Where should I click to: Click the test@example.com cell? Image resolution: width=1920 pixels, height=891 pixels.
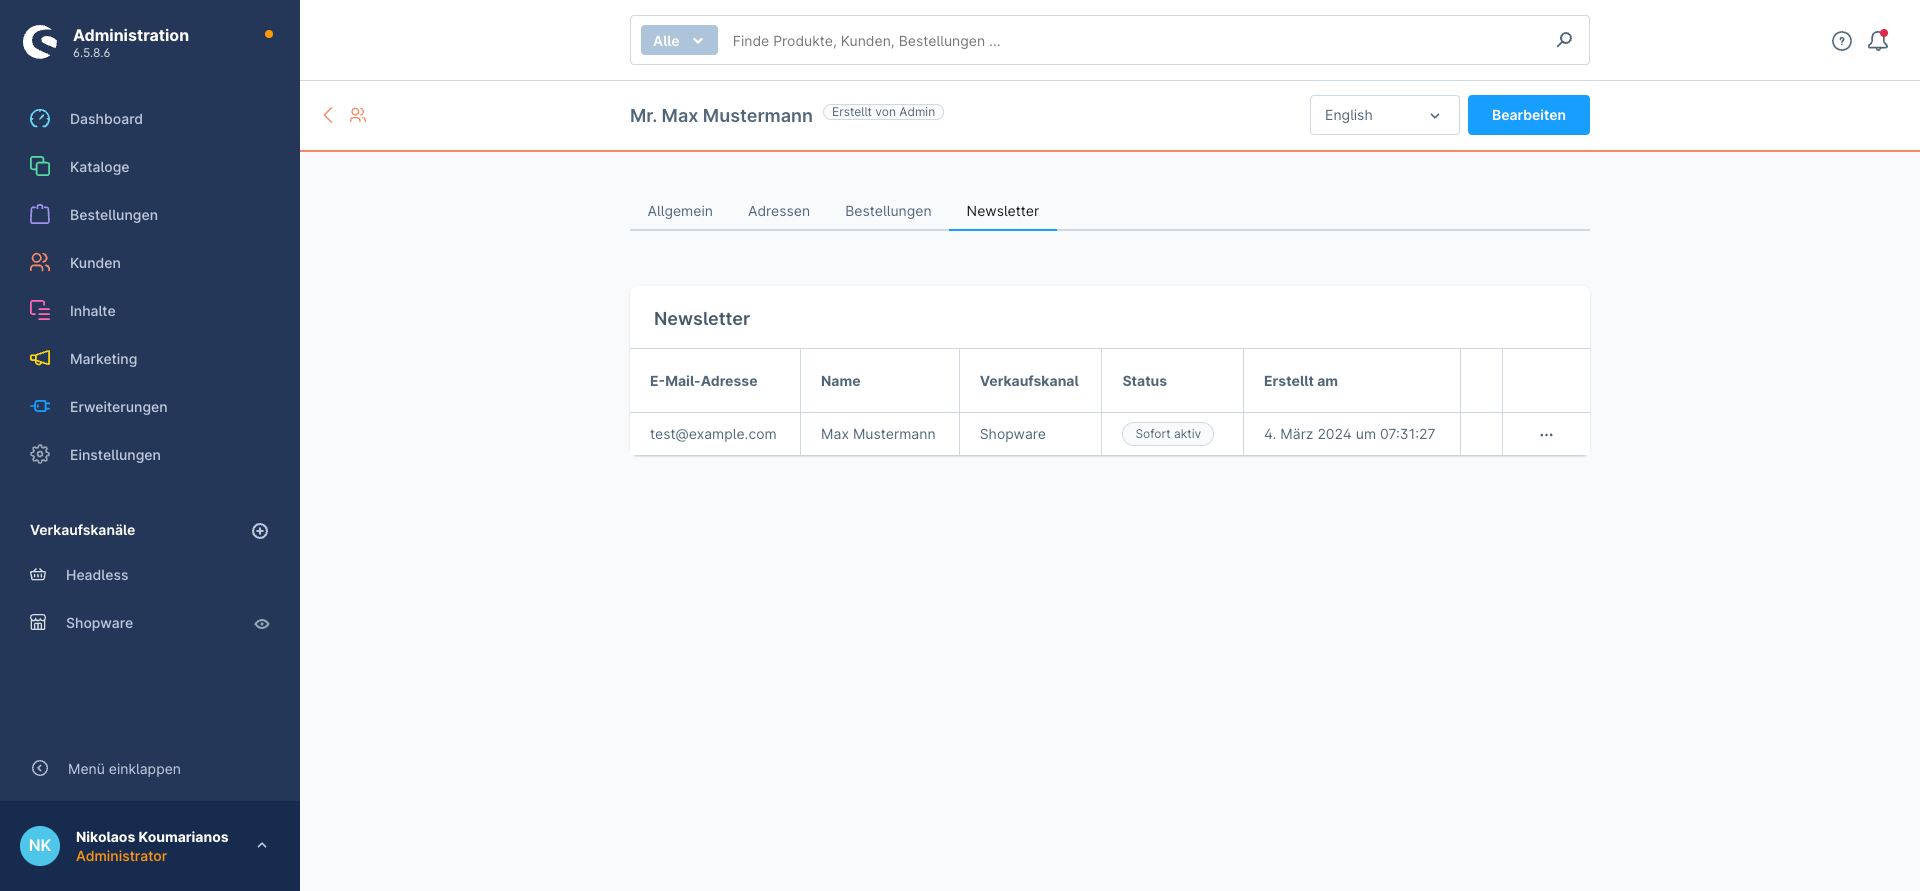click(713, 434)
